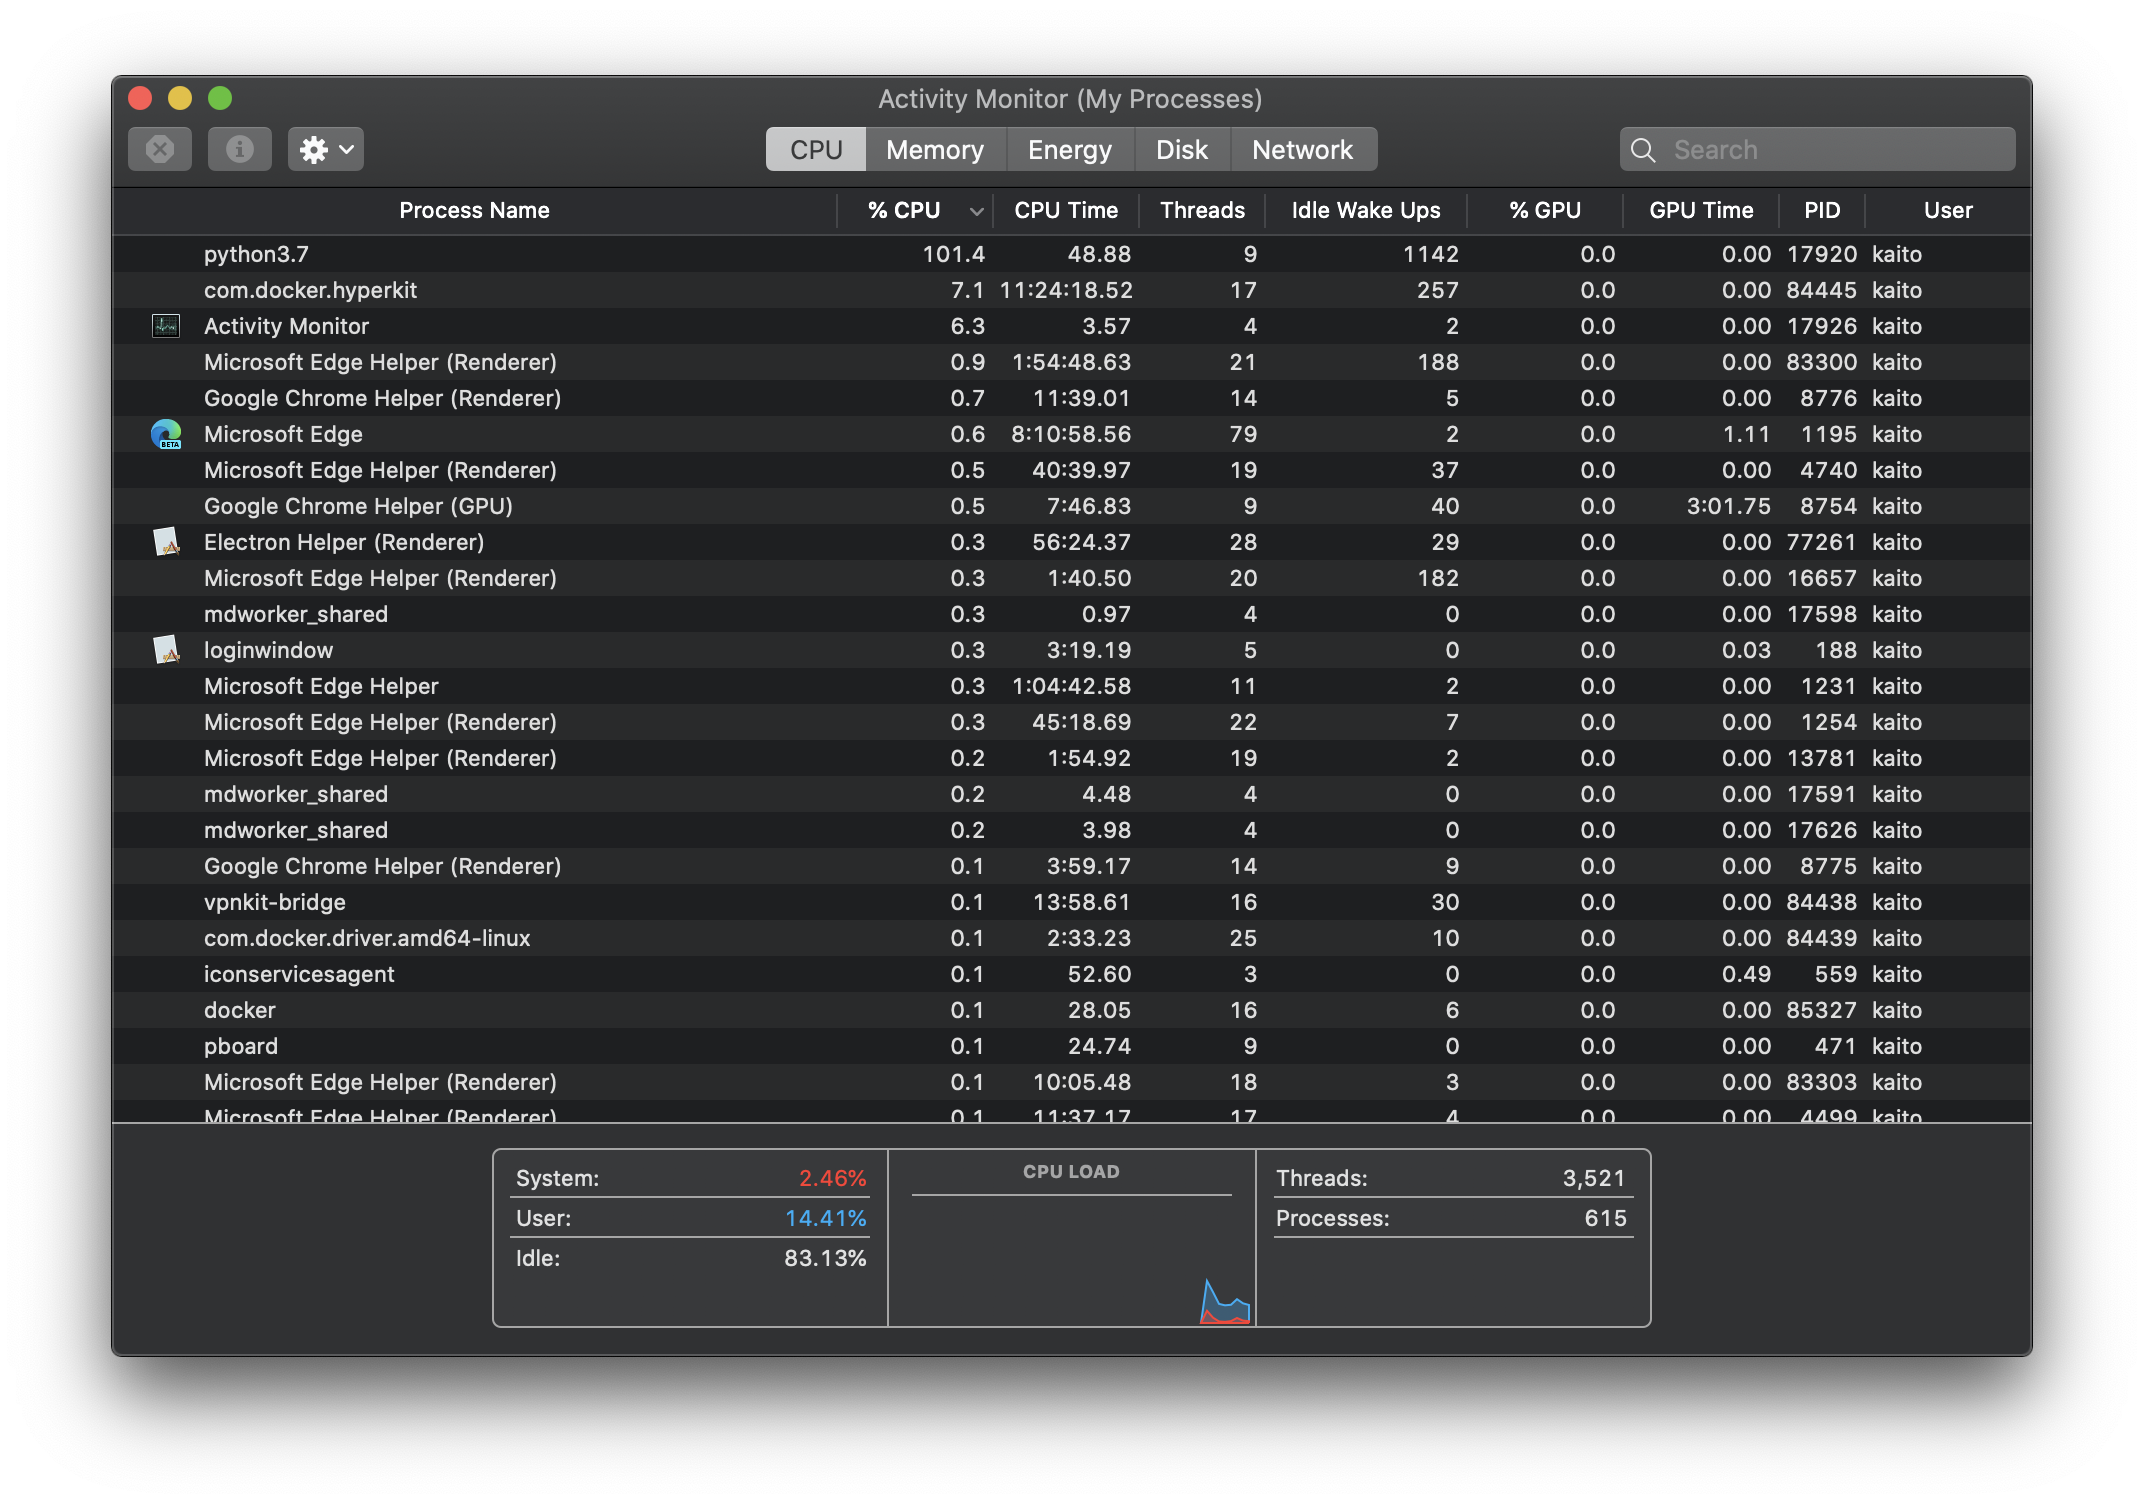Sort by the Process Name column header
This screenshot has height=1504, width=2144.
click(x=474, y=211)
